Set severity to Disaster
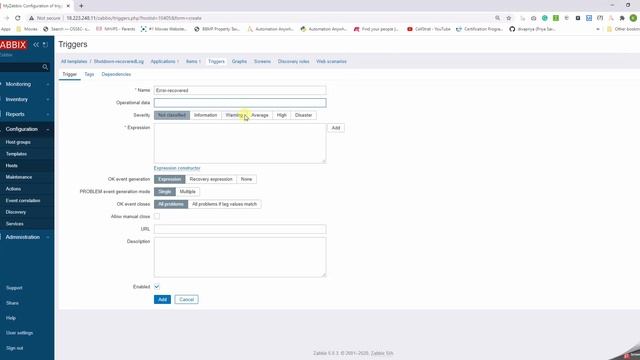Screen dimensions: 640x360 [x=303, y=115]
